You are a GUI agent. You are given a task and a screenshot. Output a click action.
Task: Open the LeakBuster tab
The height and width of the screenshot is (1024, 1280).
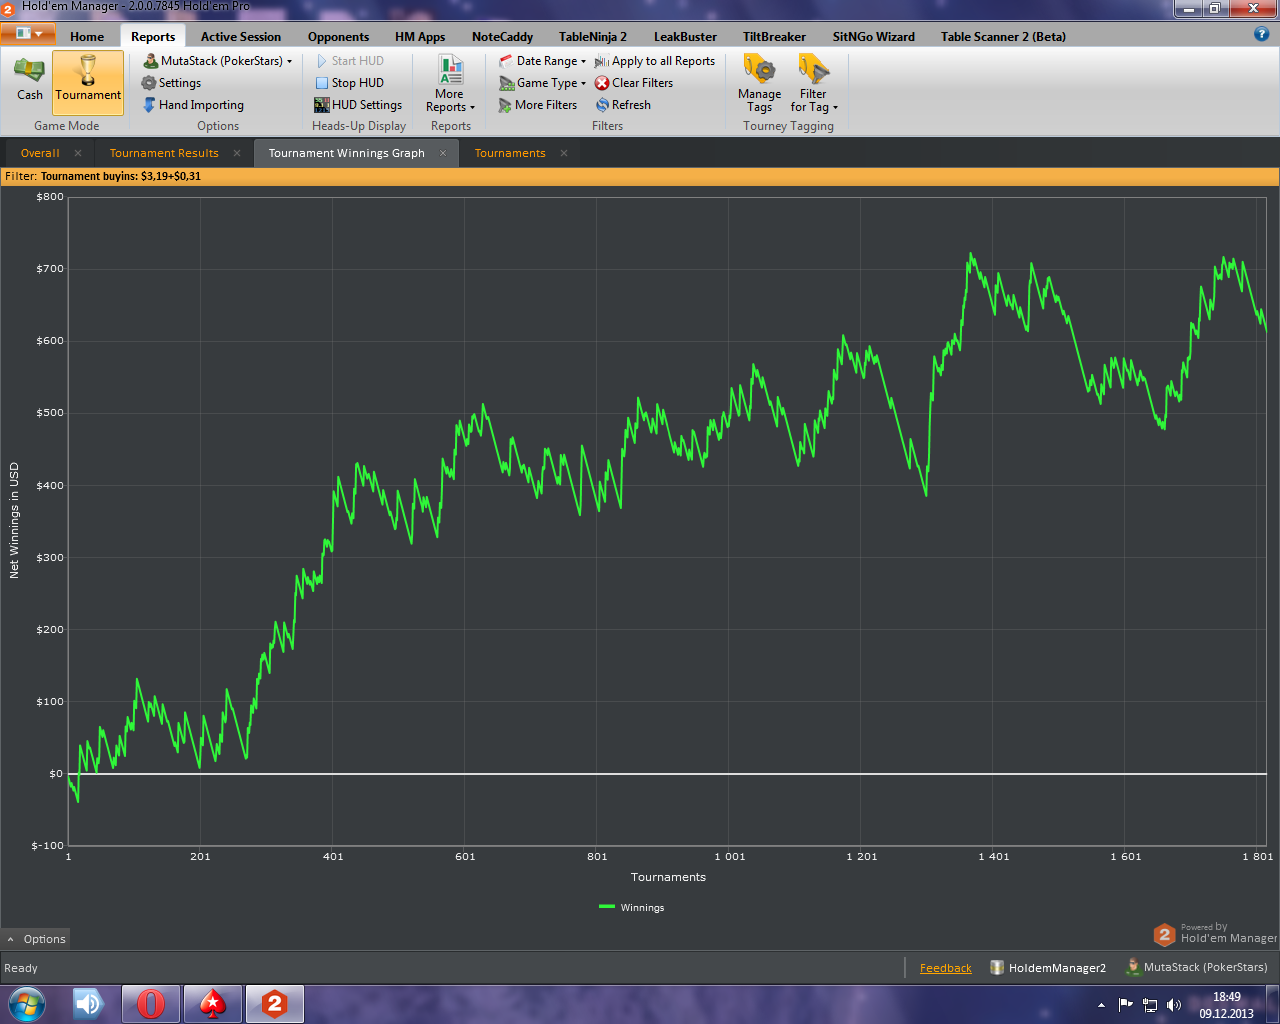coord(685,37)
